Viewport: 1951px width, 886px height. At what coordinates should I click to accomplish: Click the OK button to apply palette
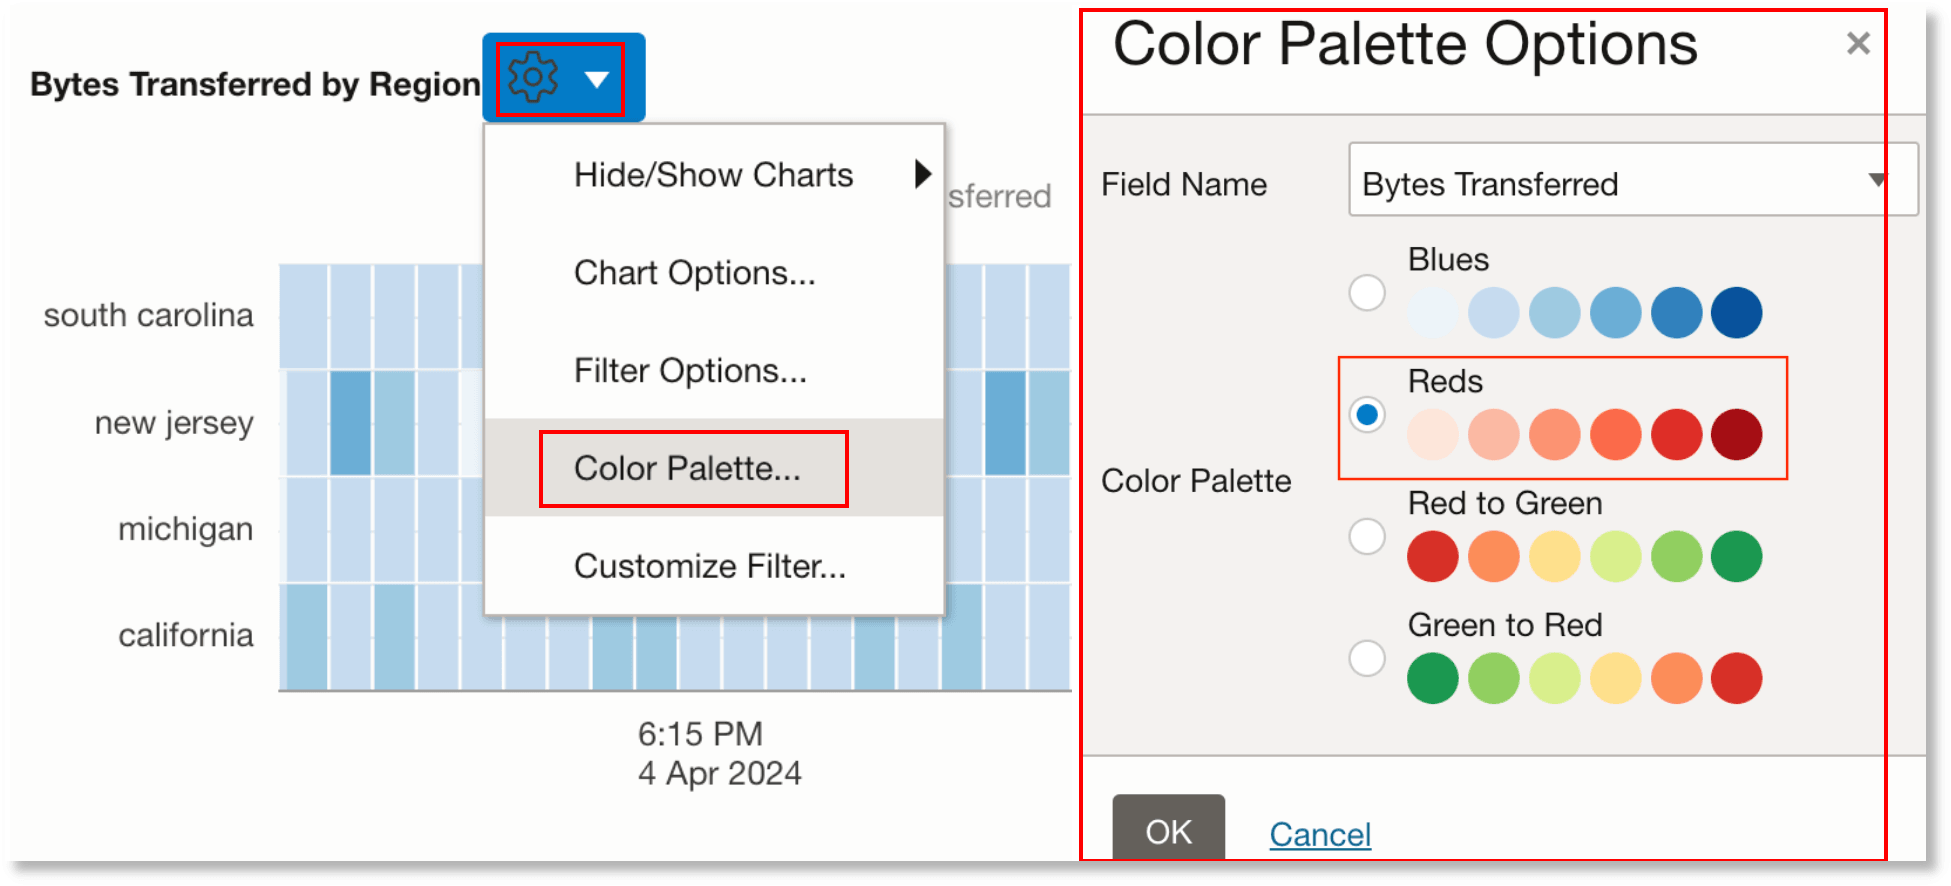tap(1168, 831)
